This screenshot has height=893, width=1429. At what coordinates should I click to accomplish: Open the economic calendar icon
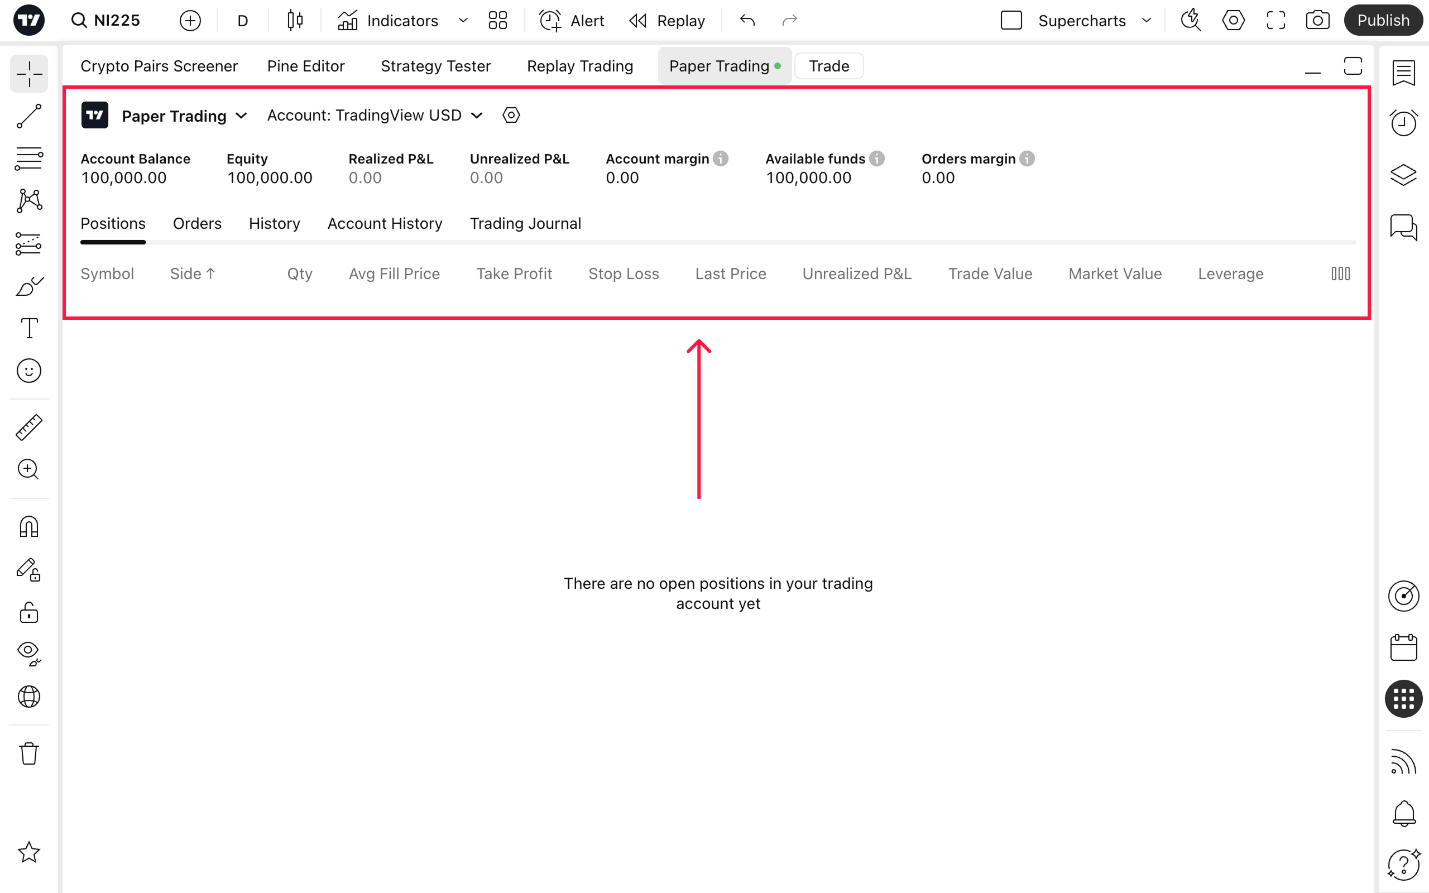pyautogui.click(x=1404, y=648)
